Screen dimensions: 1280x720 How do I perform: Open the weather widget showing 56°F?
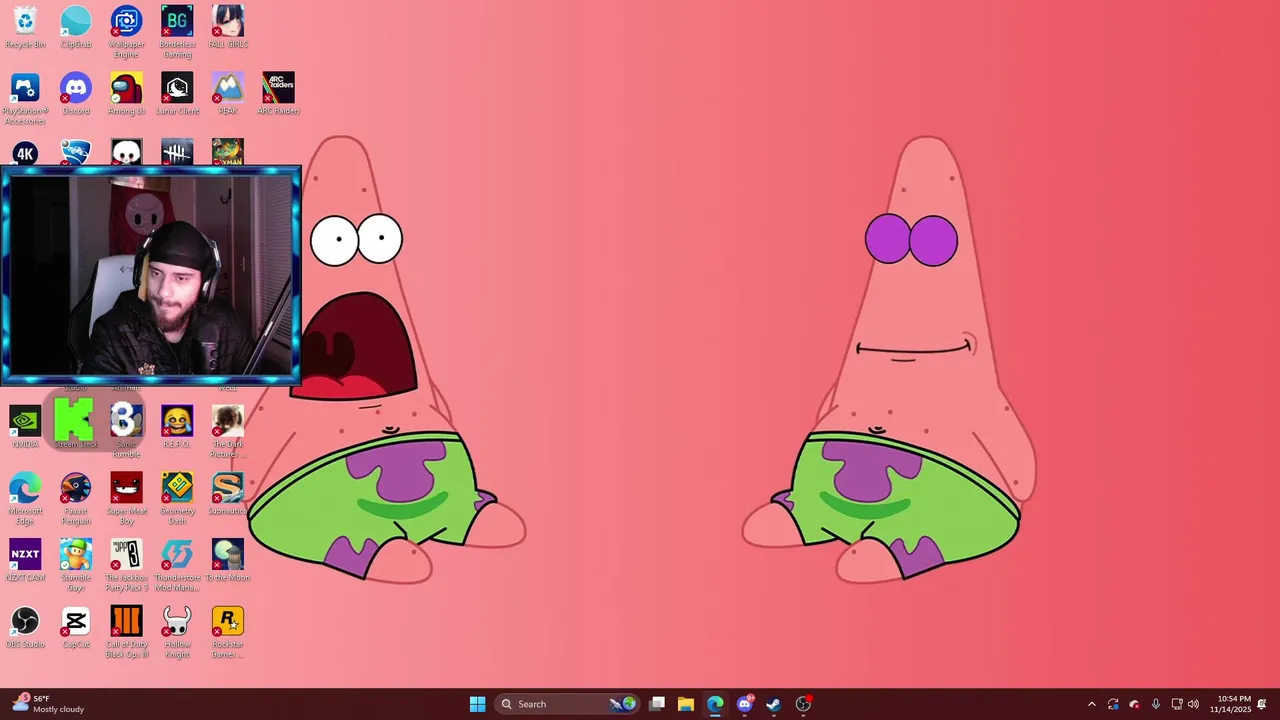click(x=49, y=704)
